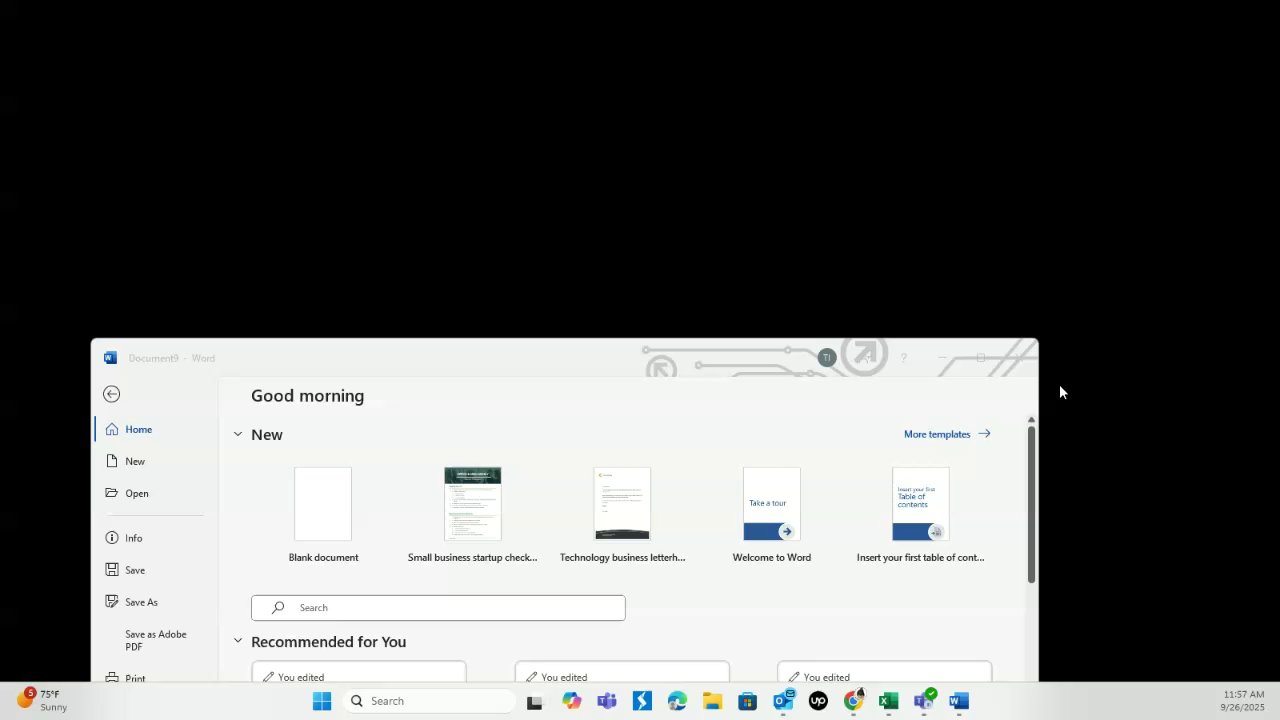This screenshot has width=1280, height=720.
Task: Open the blue S app in taskbar
Action: 642,701
